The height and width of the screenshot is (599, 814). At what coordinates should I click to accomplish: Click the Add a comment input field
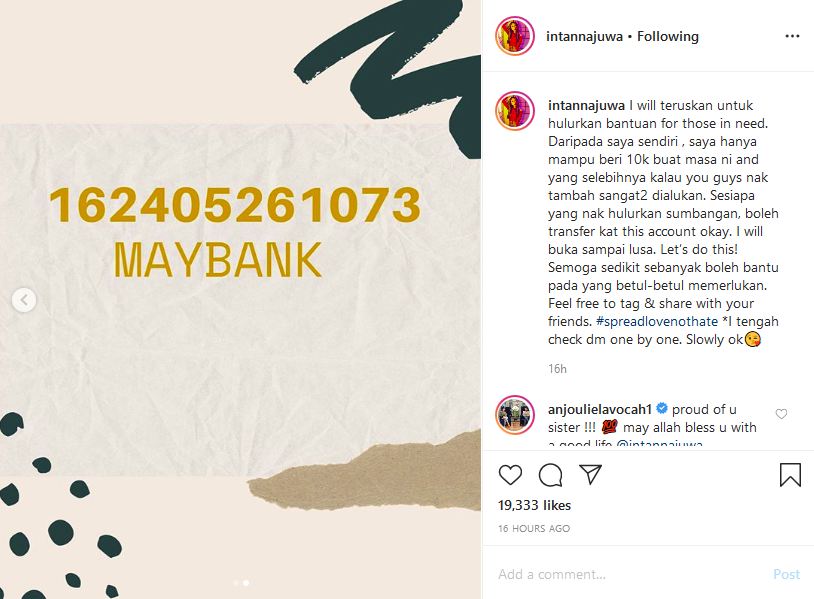coord(628,574)
